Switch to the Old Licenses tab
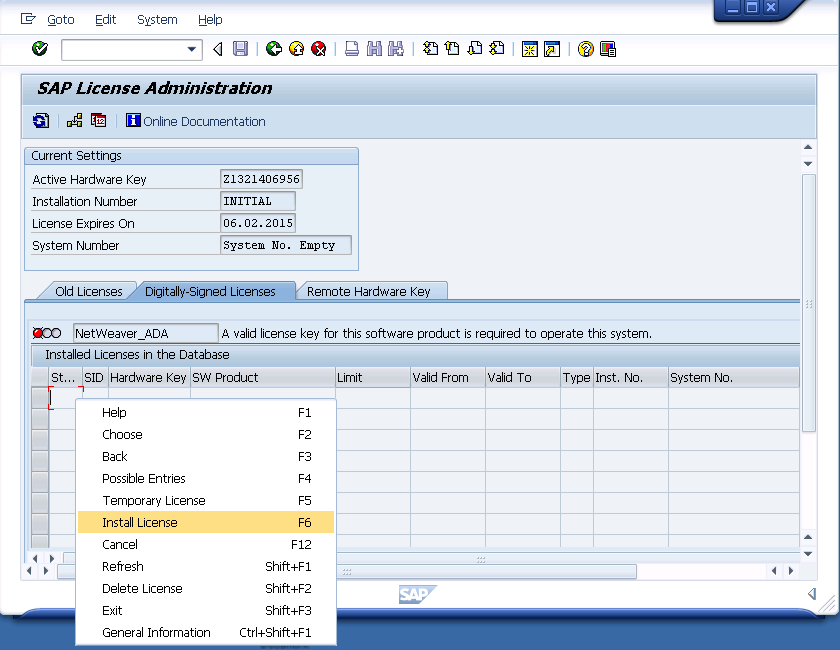Image resolution: width=840 pixels, height=650 pixels. (x=88, y=292)
